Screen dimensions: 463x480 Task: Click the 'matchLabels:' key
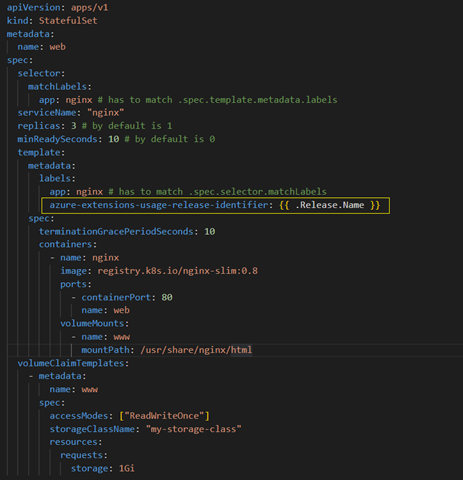pos(60,87)
